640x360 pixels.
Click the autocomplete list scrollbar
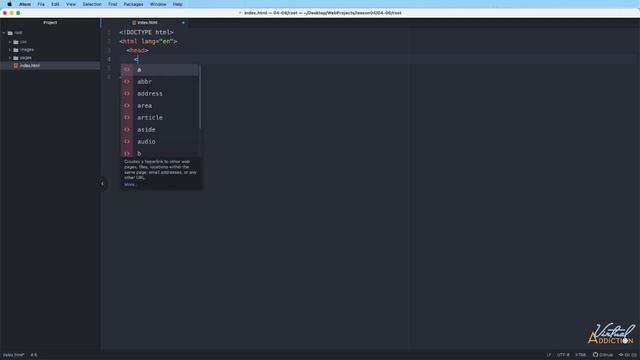(x=200, y=96)
